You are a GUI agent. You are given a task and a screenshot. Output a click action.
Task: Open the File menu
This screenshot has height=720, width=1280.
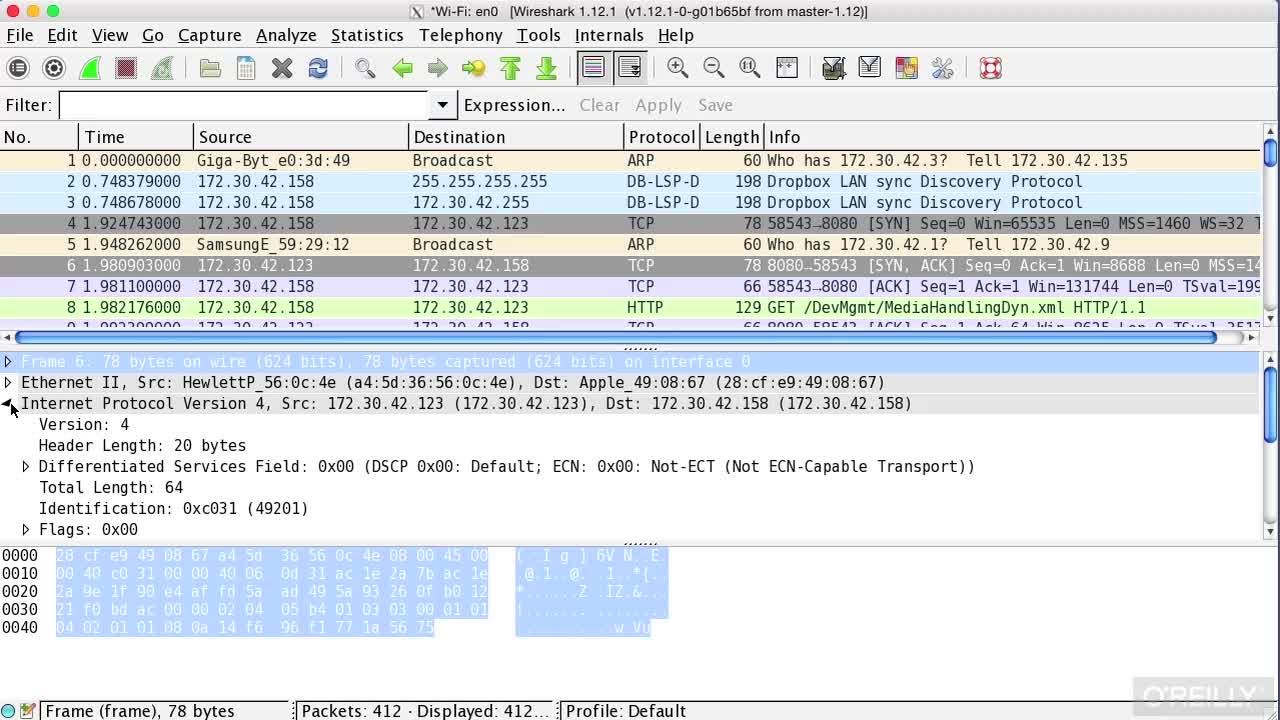[20, 35]
